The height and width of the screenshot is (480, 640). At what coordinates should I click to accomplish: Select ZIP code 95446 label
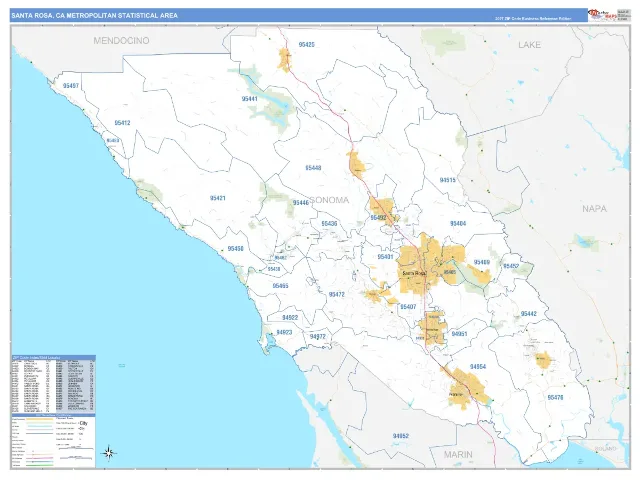[300, 202]
